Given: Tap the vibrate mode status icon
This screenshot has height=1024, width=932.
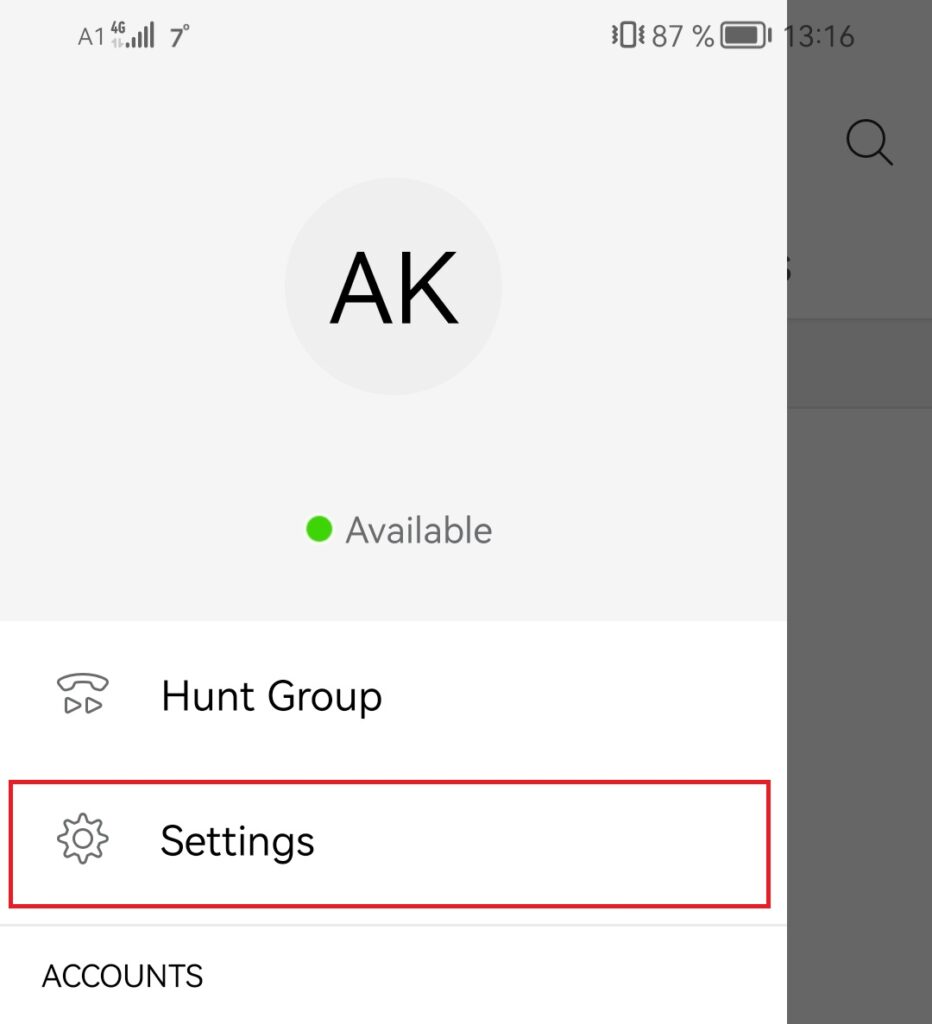Looking at the screenshot, I should 627,37.
